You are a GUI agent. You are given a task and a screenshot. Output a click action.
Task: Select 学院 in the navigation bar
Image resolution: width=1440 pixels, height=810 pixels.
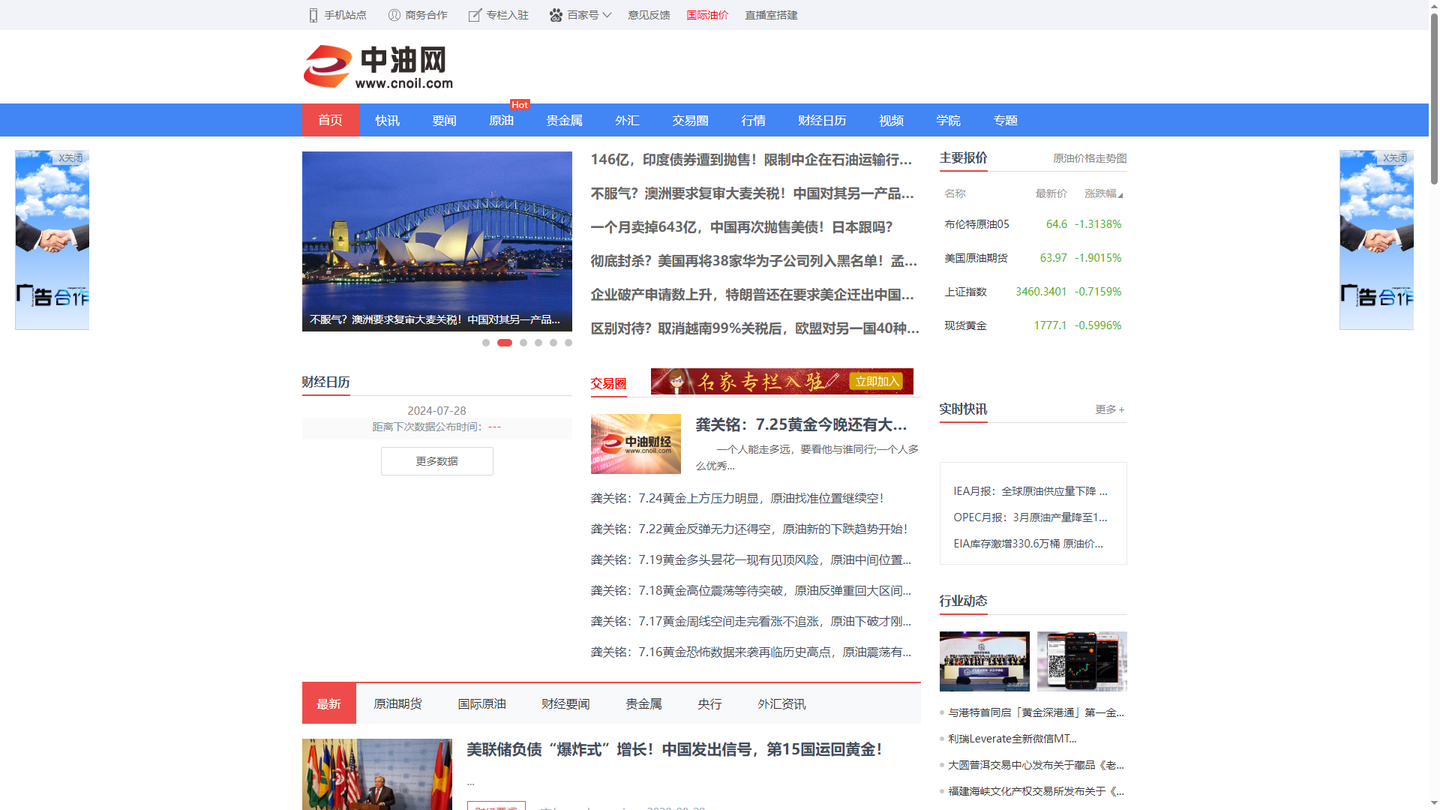(x=948, y=120)
